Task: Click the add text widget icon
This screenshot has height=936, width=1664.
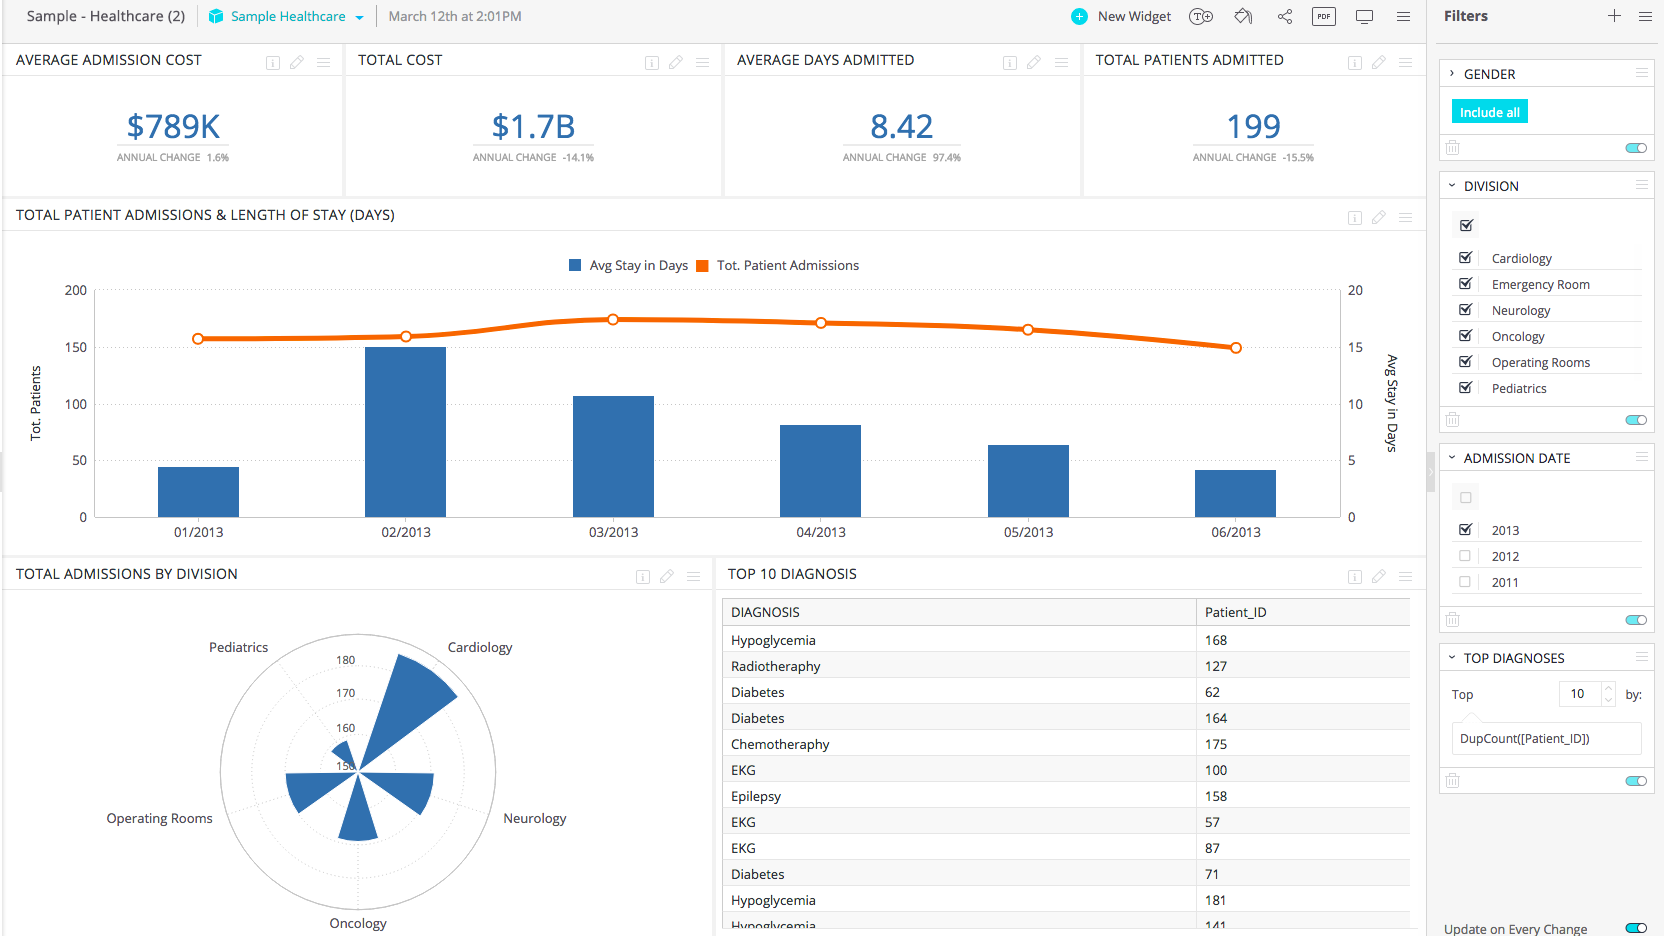Action: coord(1201,16)
